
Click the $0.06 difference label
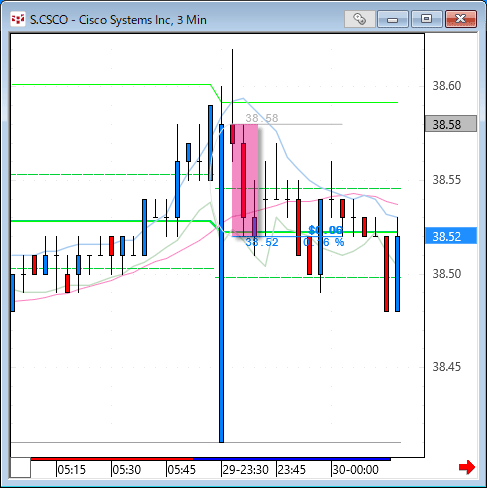(x=325, y=230)
